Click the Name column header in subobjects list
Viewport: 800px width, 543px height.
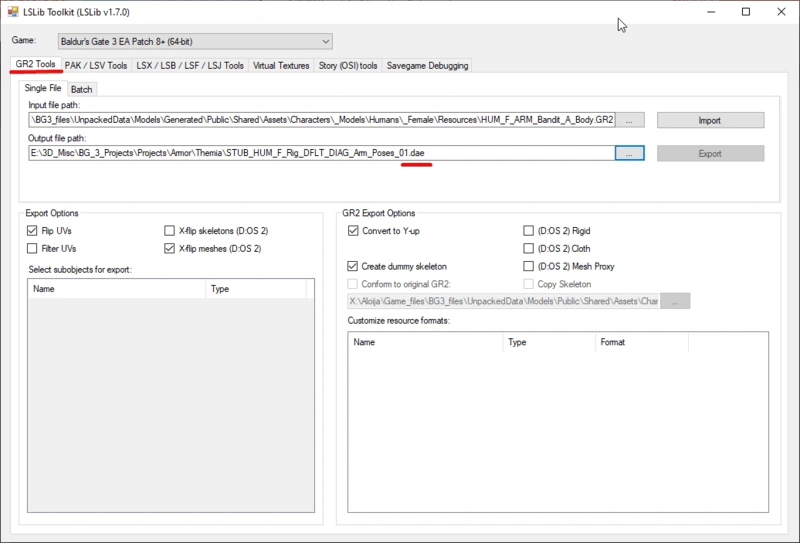115,289
